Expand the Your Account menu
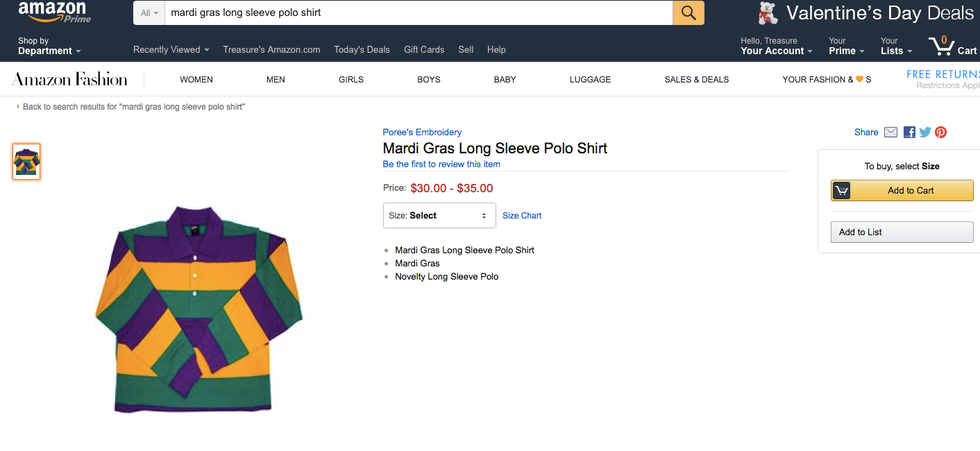This screenshot has width=980, height=451. [774, 46]
